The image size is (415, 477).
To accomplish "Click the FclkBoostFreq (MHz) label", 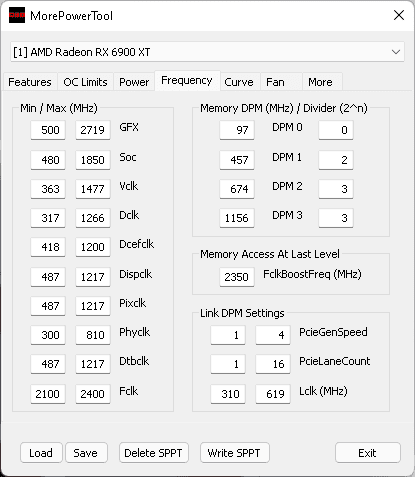I will (312, 274).
